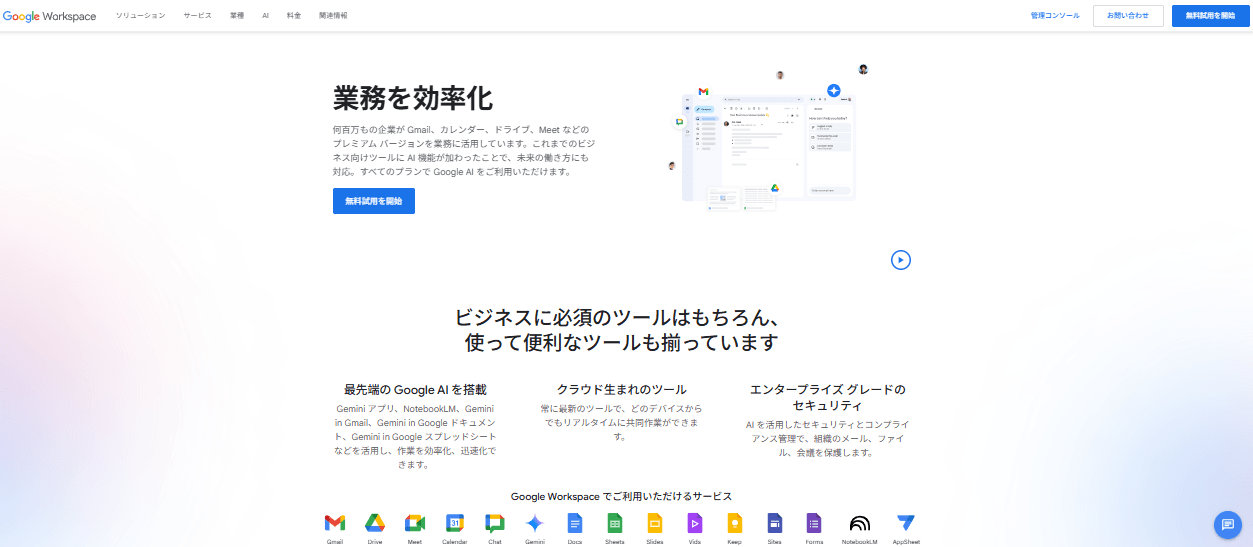Click the Gmail product illustration image

click(768, 140)
